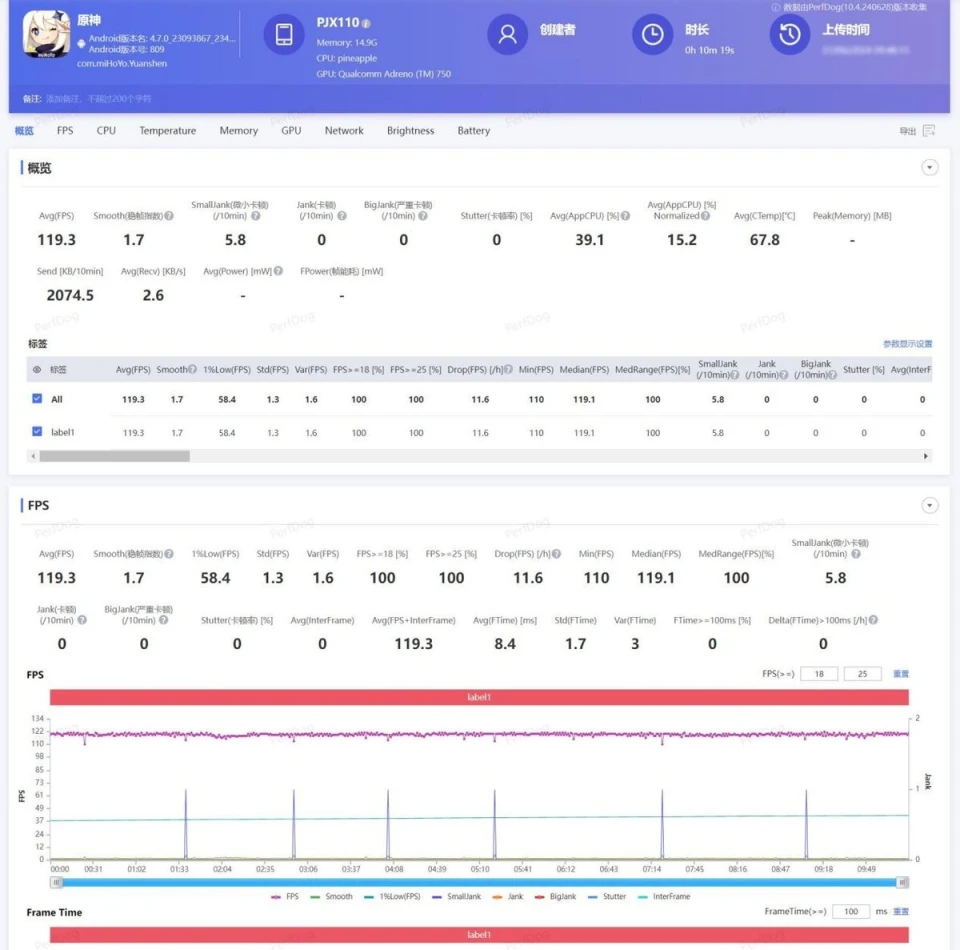Image resolution: width=960 pixels, height=950 pixels.
Task: Open 参数显示设置 parameter display settings
Action: pyautogui.click(x=907, y=344)
